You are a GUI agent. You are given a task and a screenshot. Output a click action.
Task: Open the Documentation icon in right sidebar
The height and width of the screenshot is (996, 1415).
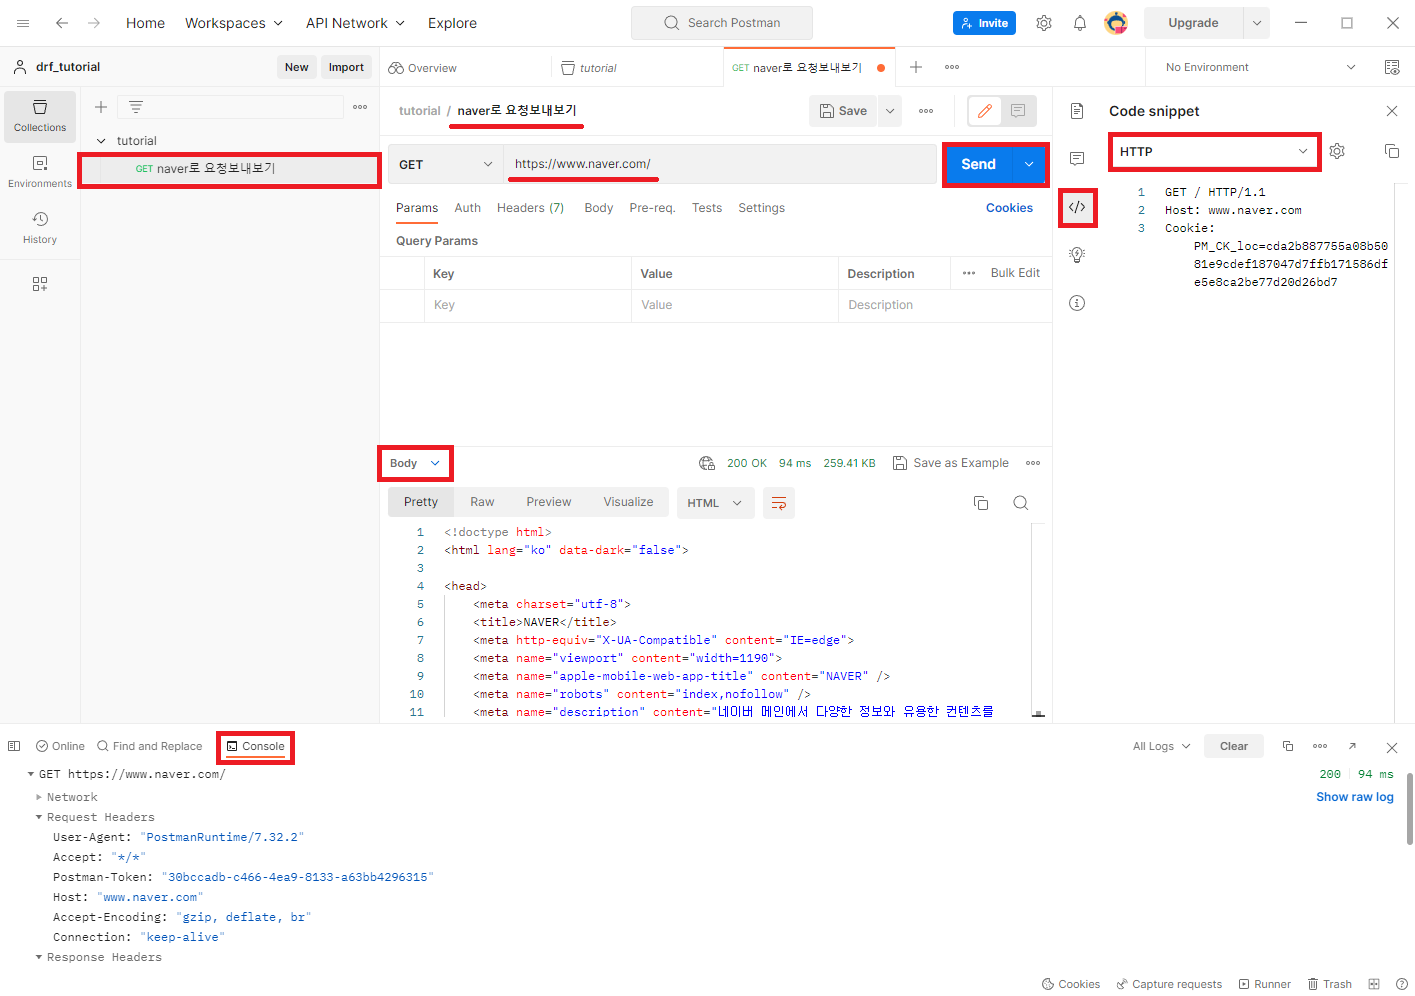[x=1077, y=111]
